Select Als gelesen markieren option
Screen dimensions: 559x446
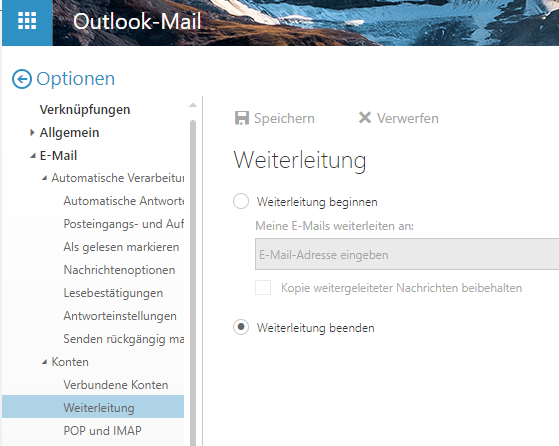click(x=121, y=247)
